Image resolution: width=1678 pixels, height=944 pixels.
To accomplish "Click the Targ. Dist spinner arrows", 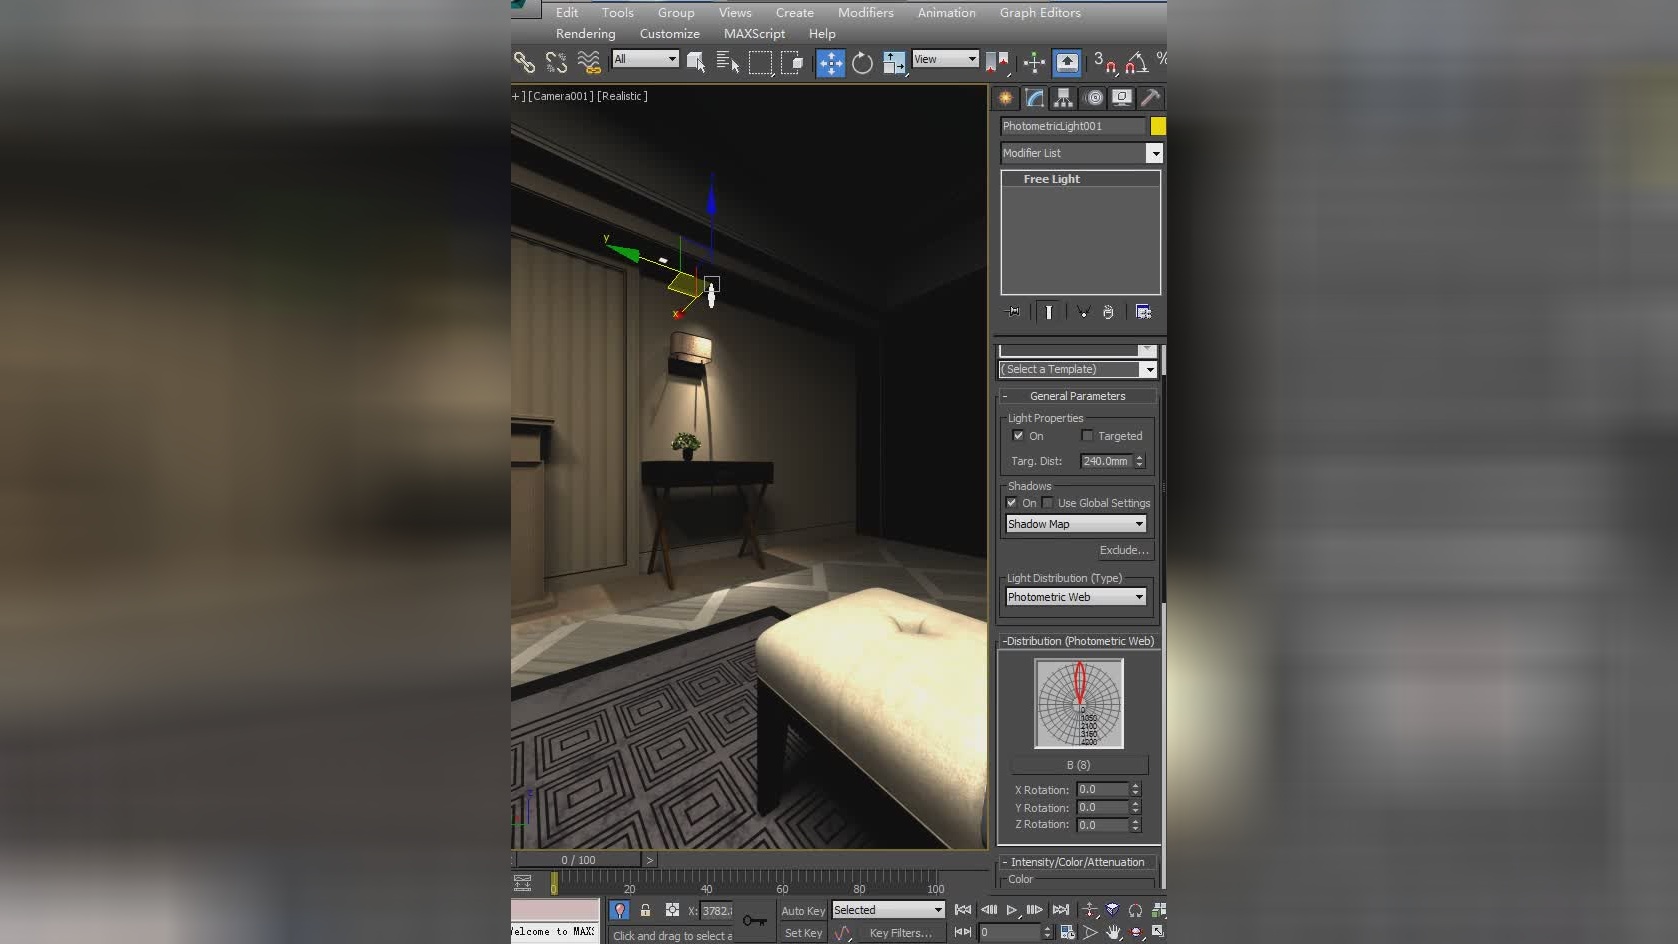I will tap(1139, 461).
